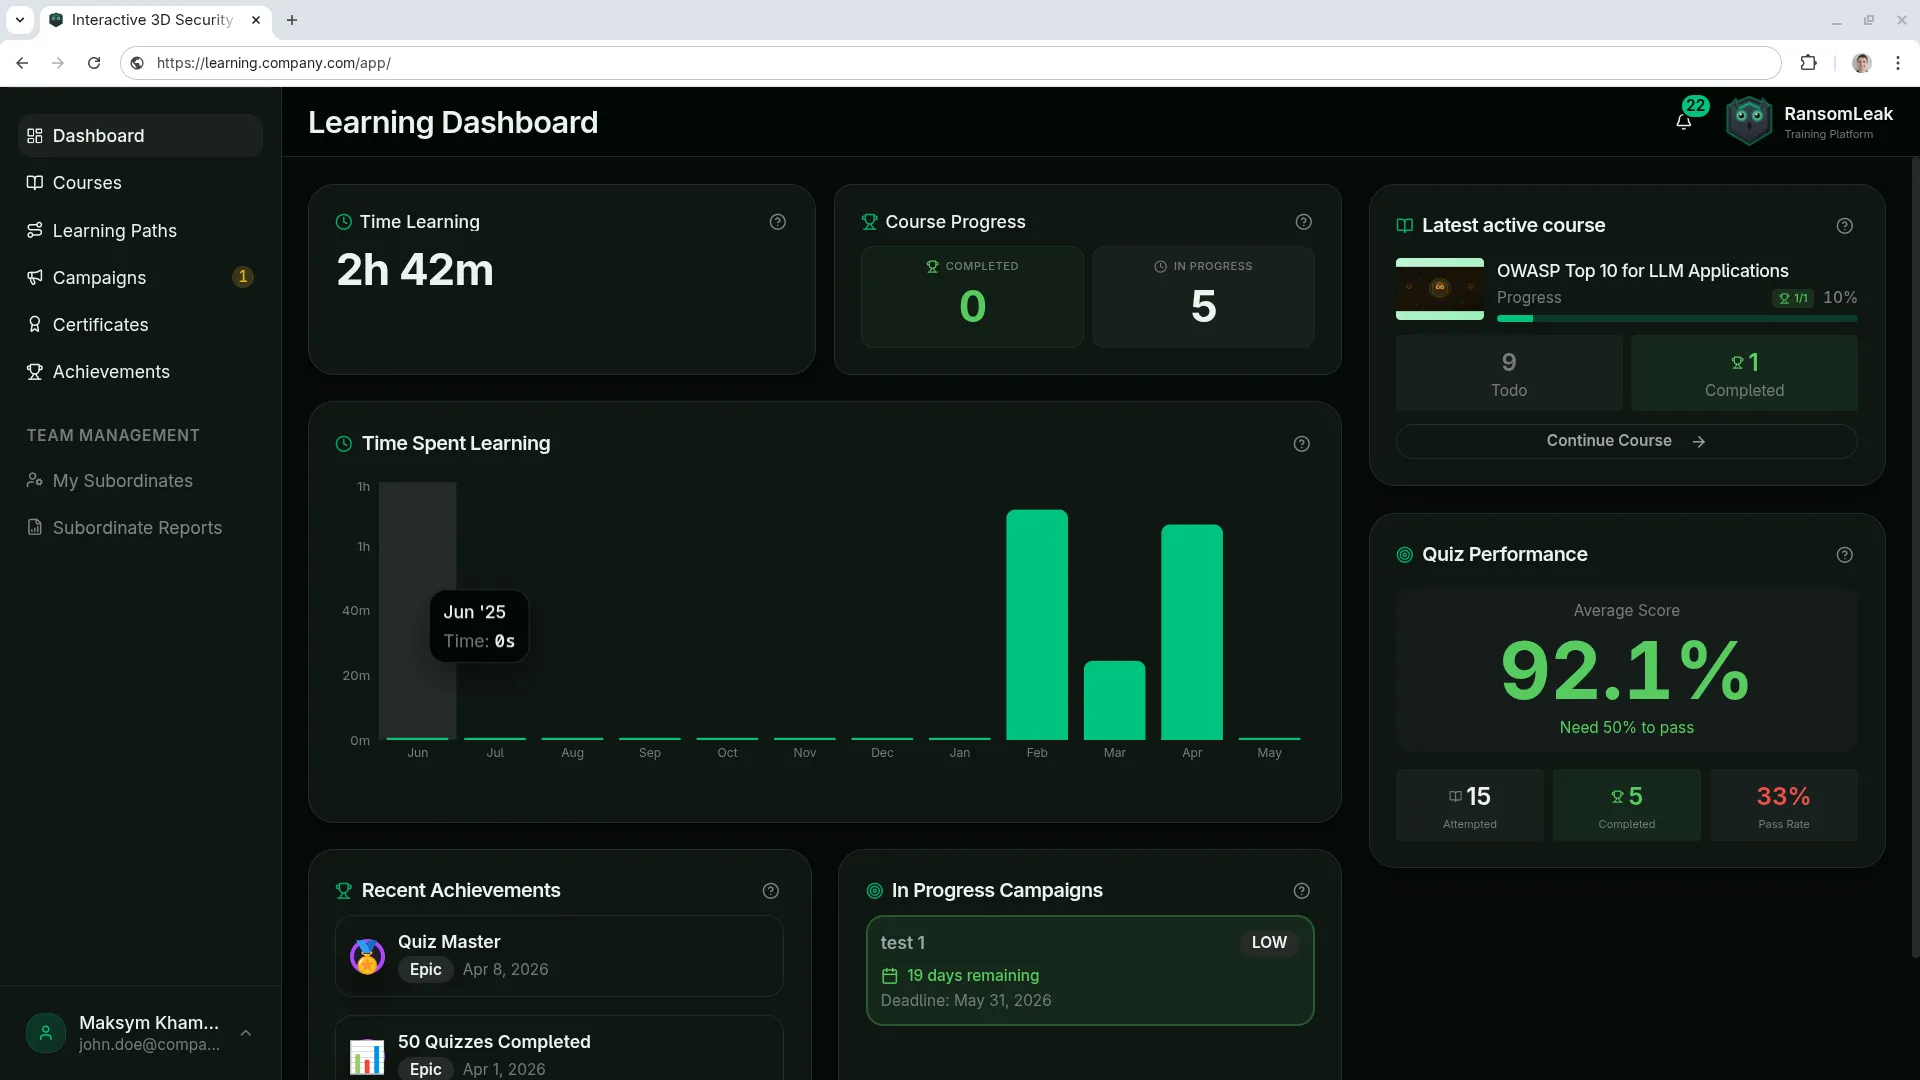Click OWASP Top 10 for LLM Applications title
1920x1080 pixels.
tap(1642, 271)
